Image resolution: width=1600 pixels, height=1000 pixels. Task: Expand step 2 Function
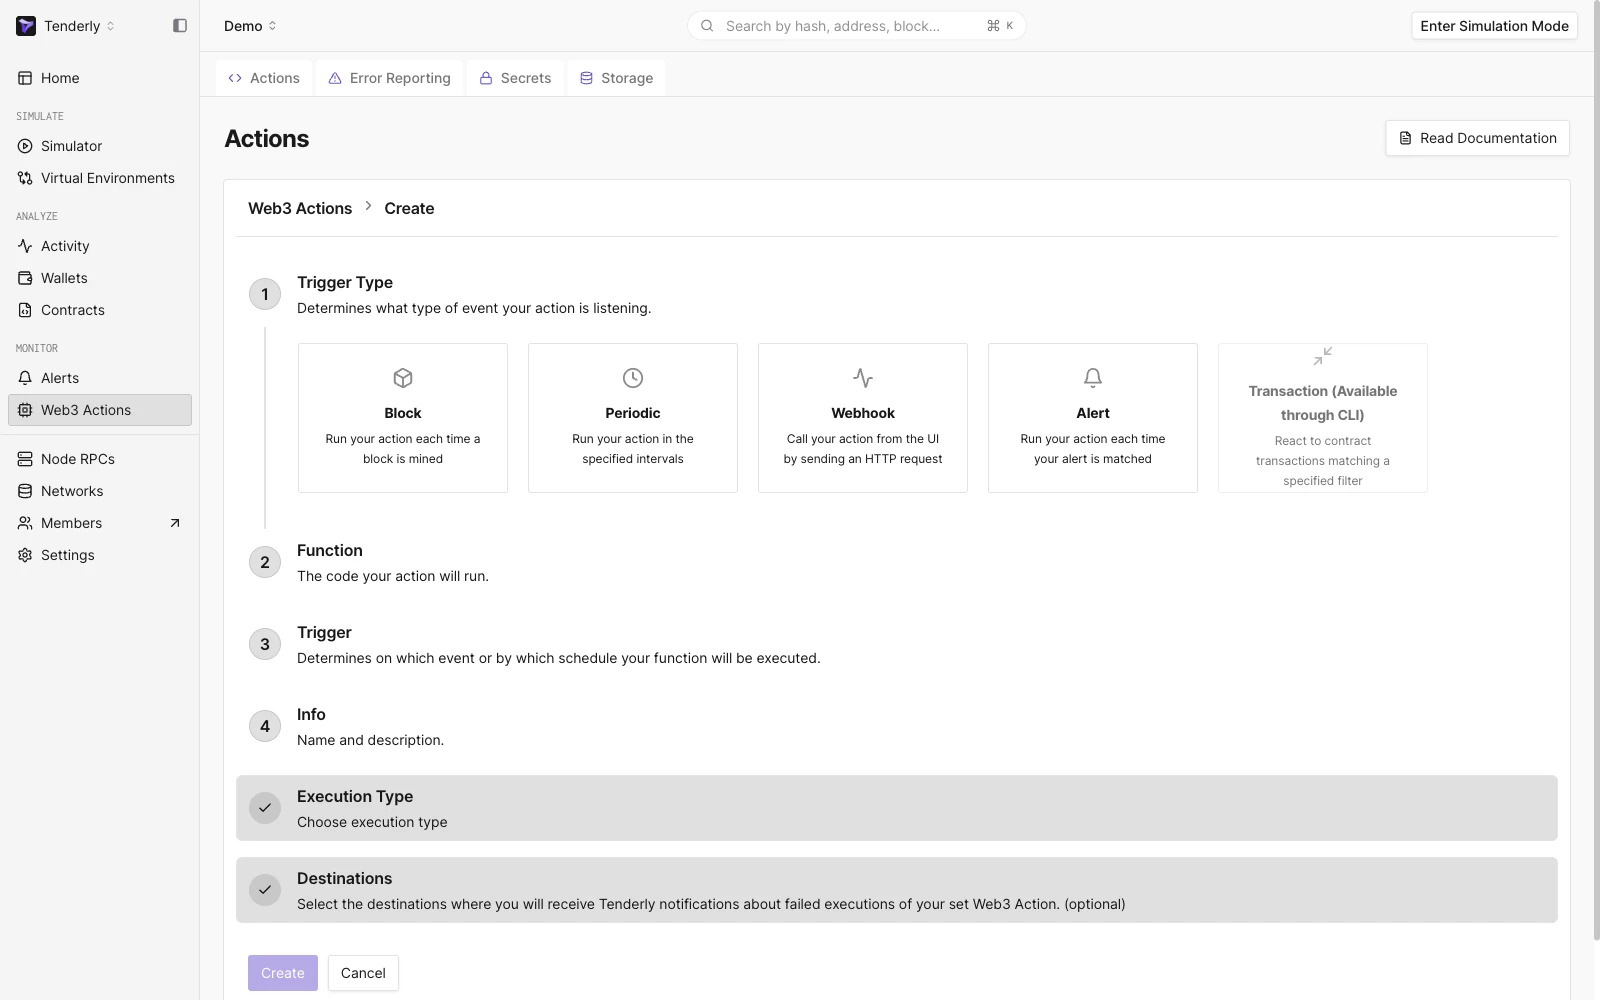tap(897, 562)
